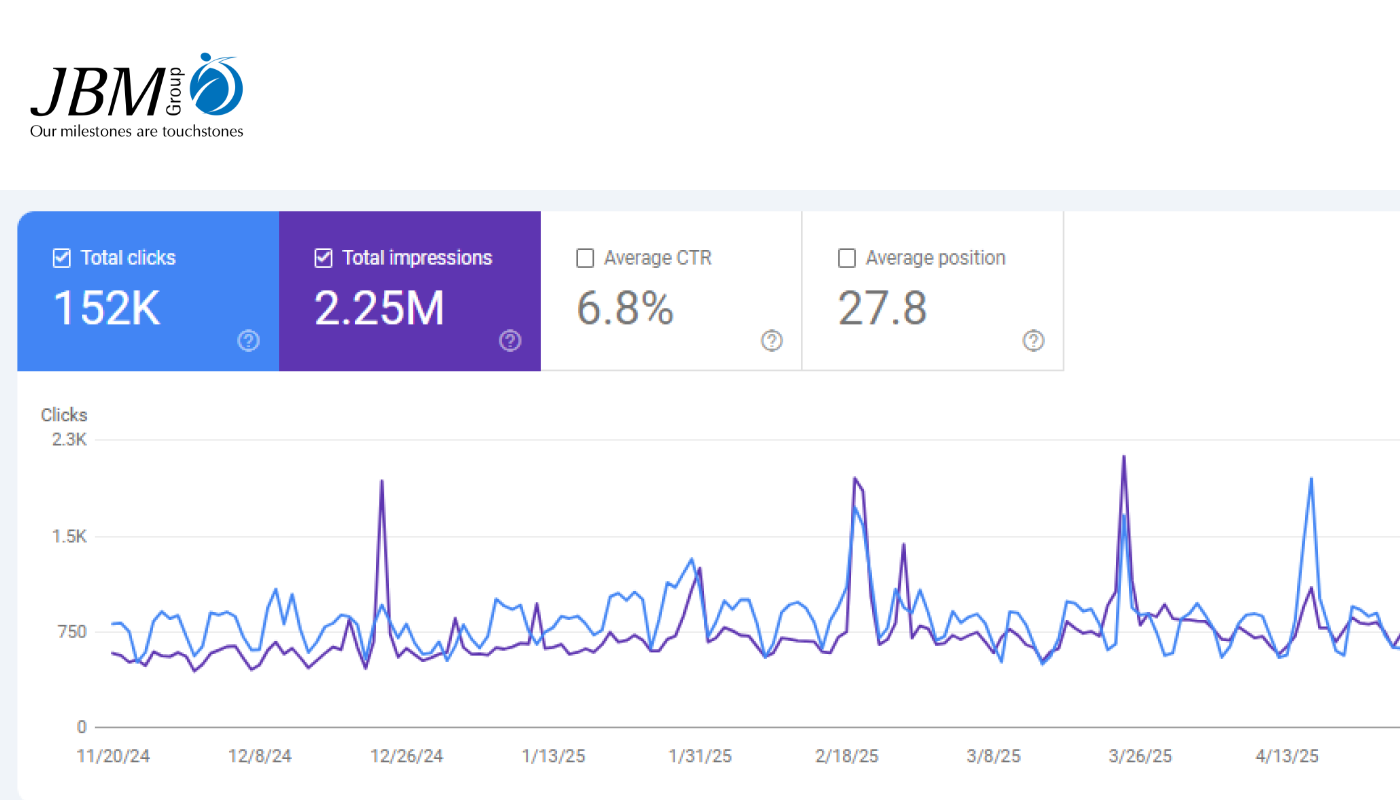Click the 27.8 average position value

point(882,309)
